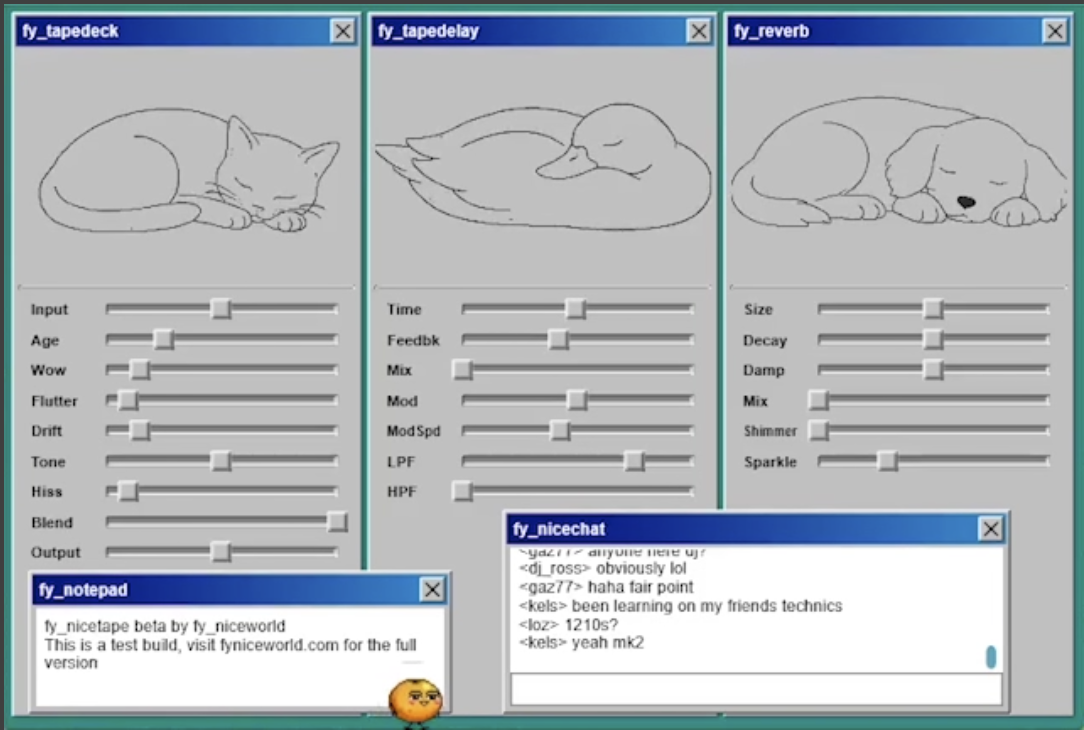1084x730 pixels.
Task: Click the nicechat message input field
Action: (x=755, y=689)
